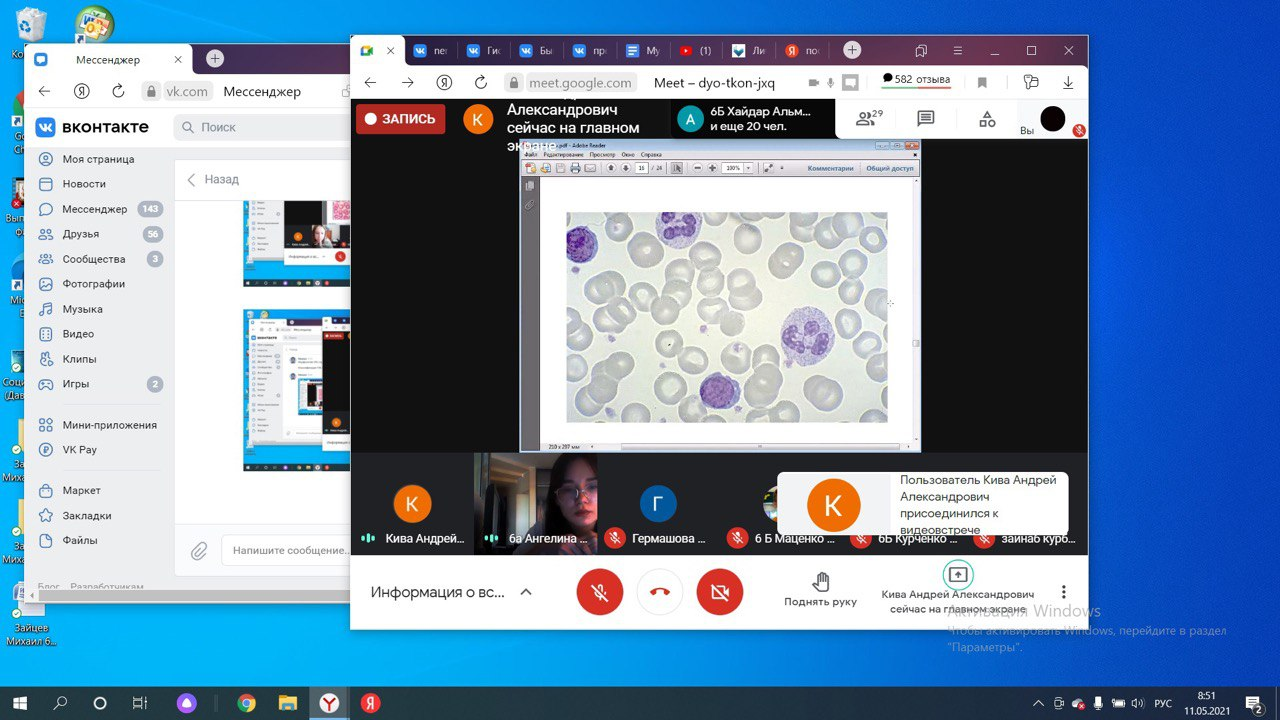Open notification center in the taskbar
This screenshot has width=1280, height=720.
tap(1253, 703)
